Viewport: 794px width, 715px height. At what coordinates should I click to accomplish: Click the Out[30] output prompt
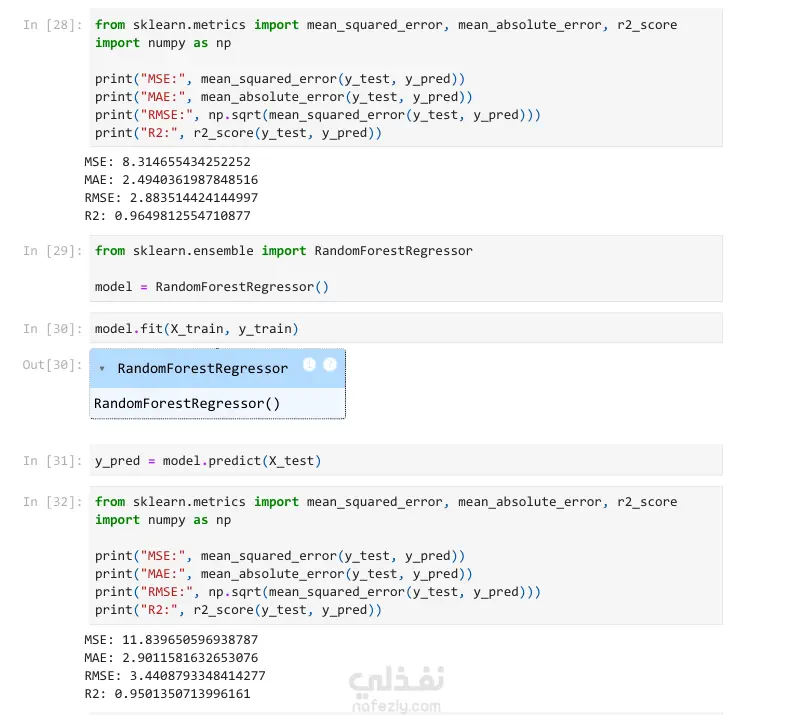pyautogui.click(x=52, y=365)
